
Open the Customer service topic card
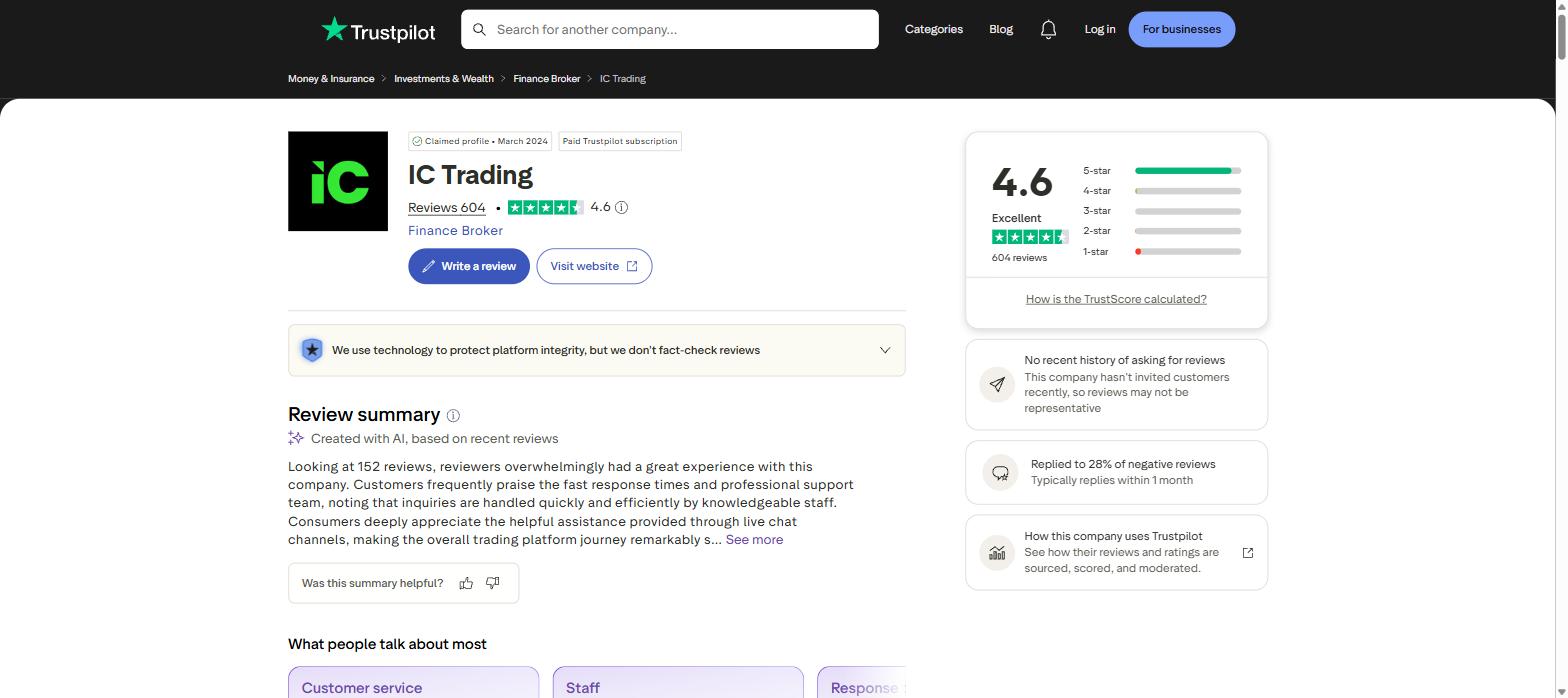413,683
